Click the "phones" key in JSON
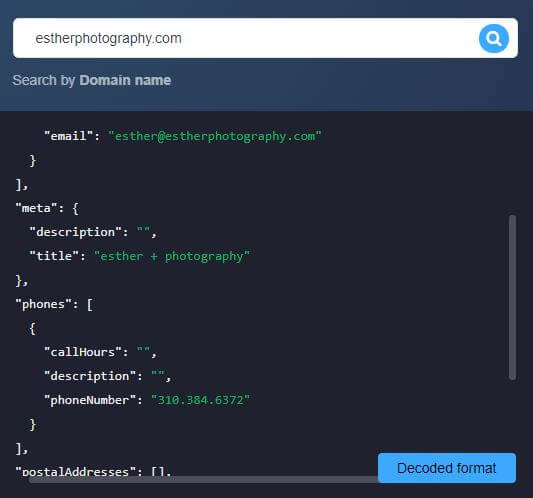 (x=43, y=304)
